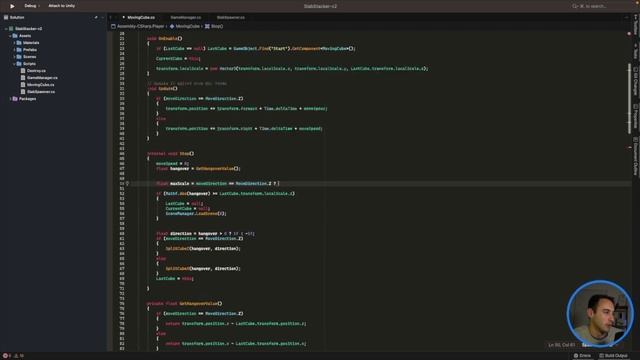The width and height of the screenshot is (640, 360).
Task: Click the editor vertical scrollbar thumb
Action: tap(629, 99)
